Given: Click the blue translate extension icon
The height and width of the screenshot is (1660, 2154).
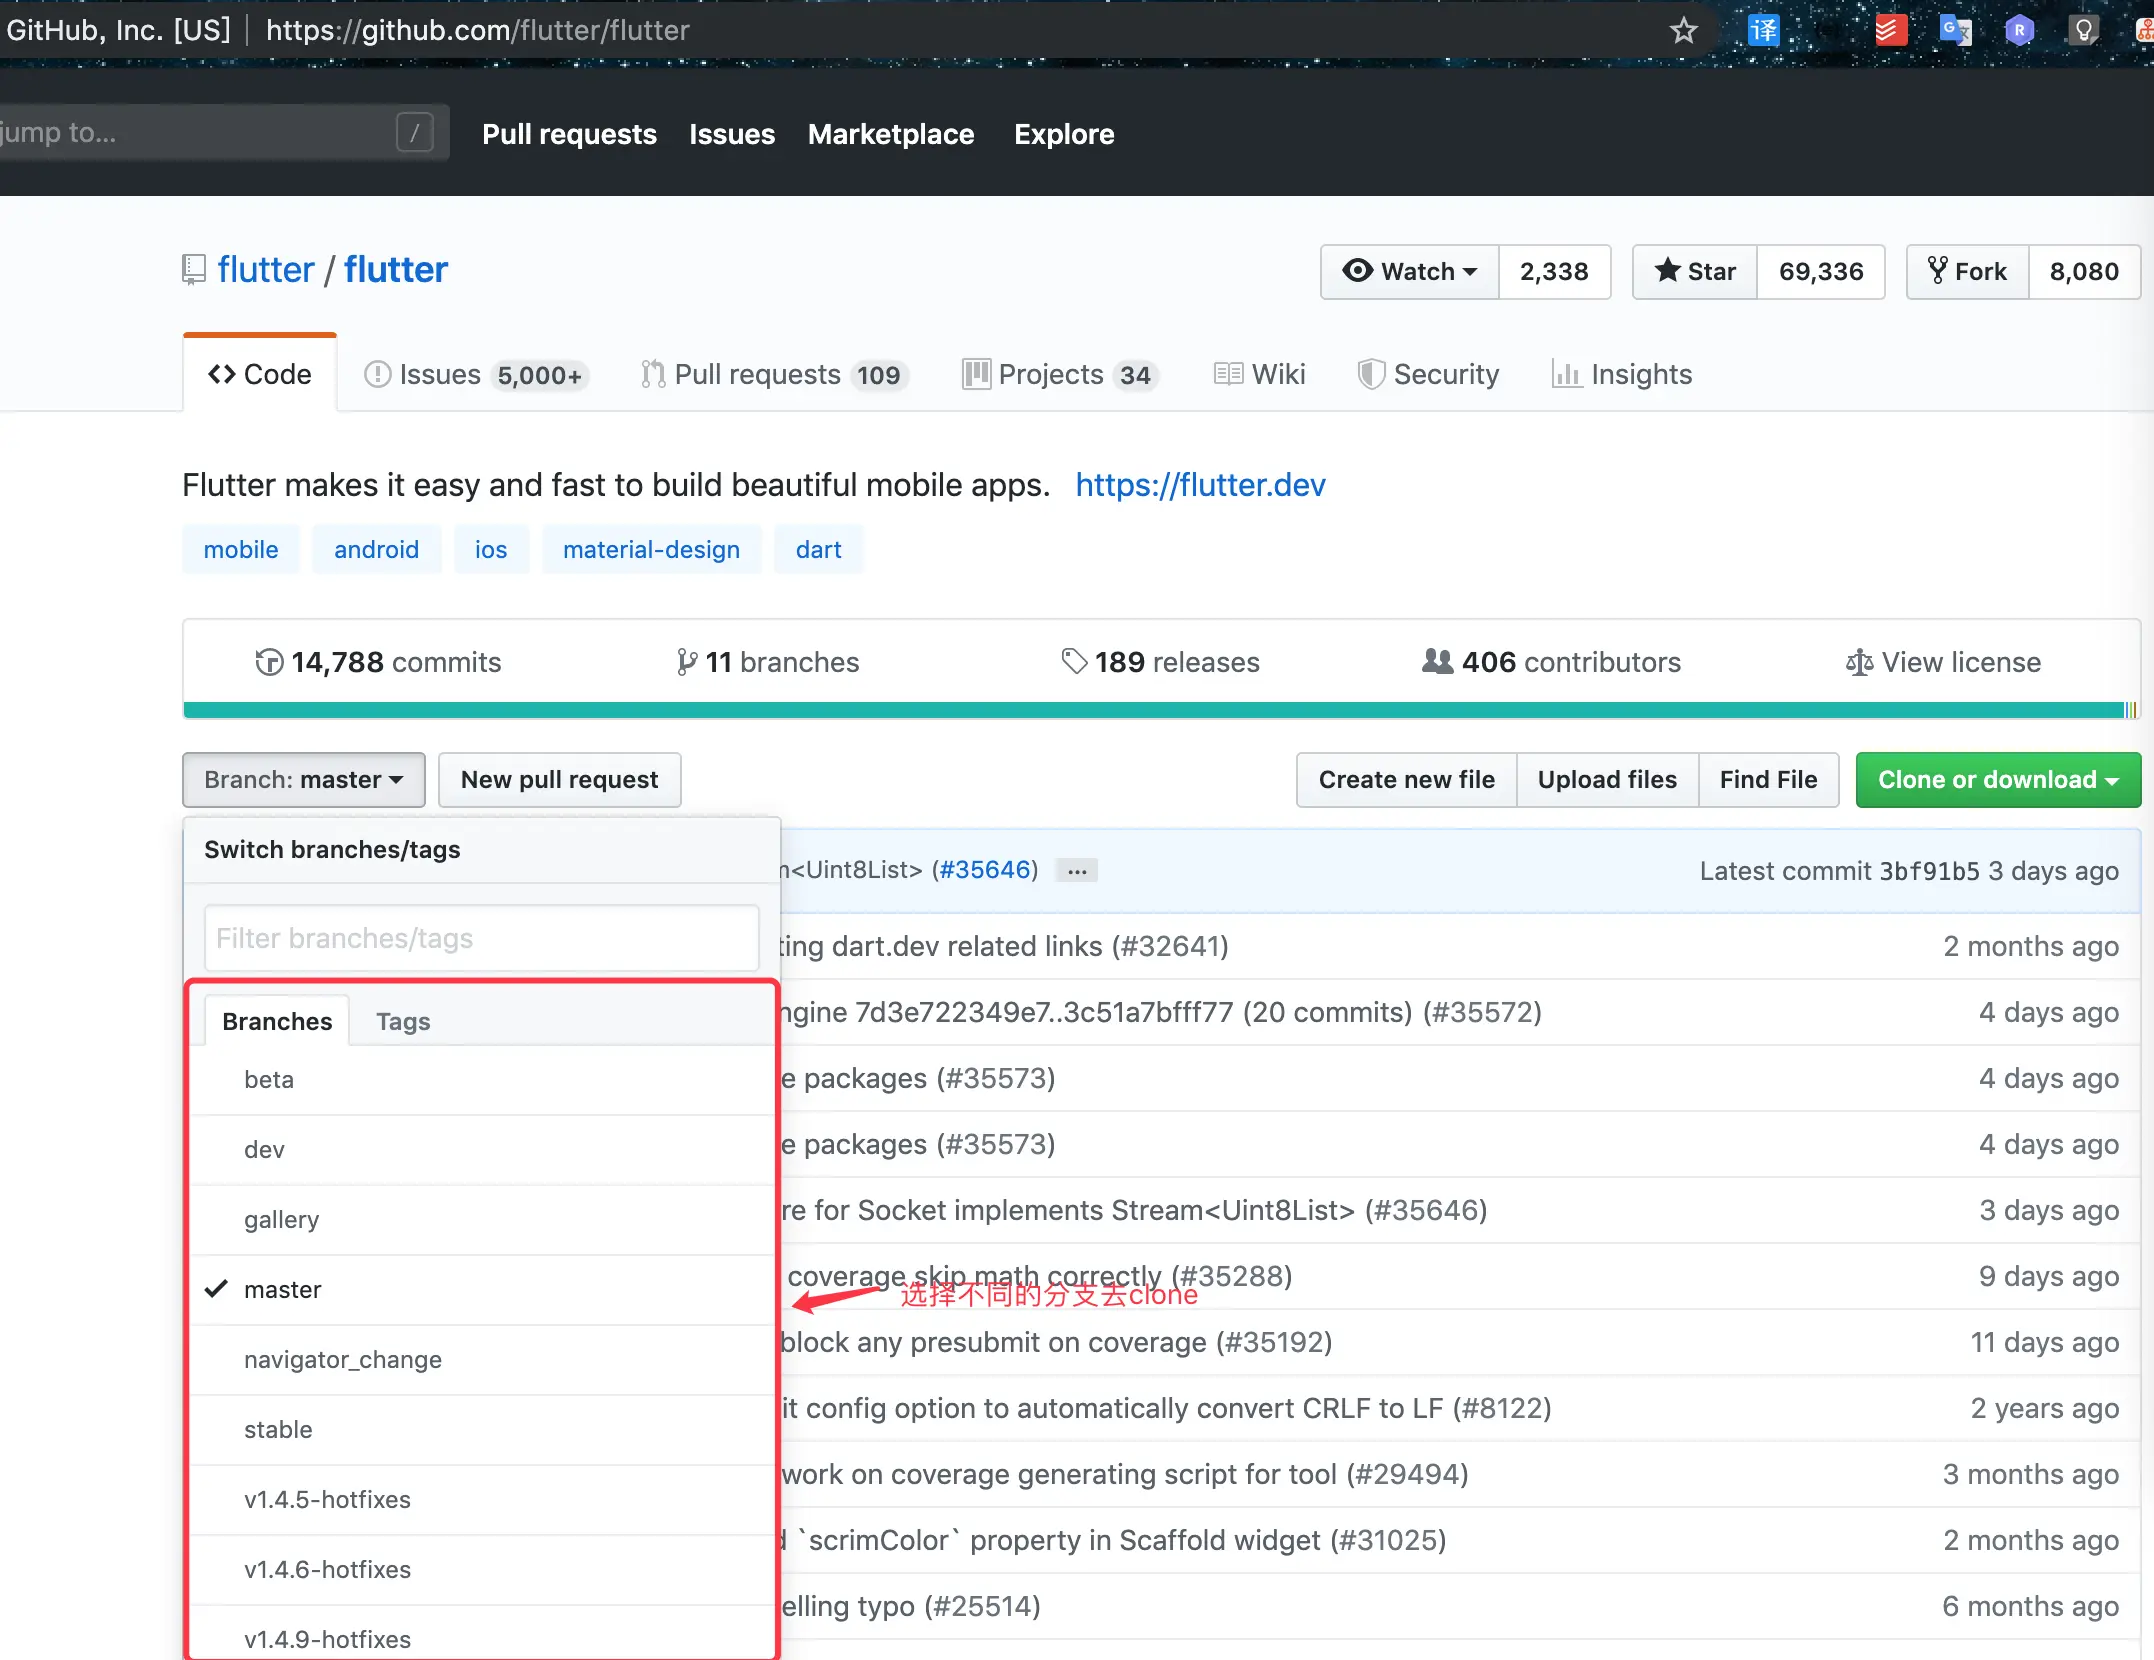Looking at the screenshot, I should (x=1763, y=30).
